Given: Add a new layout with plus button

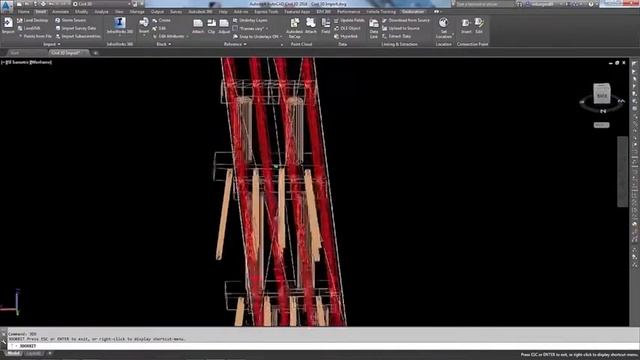Looking at the screenshot, I should click(50, 353).
